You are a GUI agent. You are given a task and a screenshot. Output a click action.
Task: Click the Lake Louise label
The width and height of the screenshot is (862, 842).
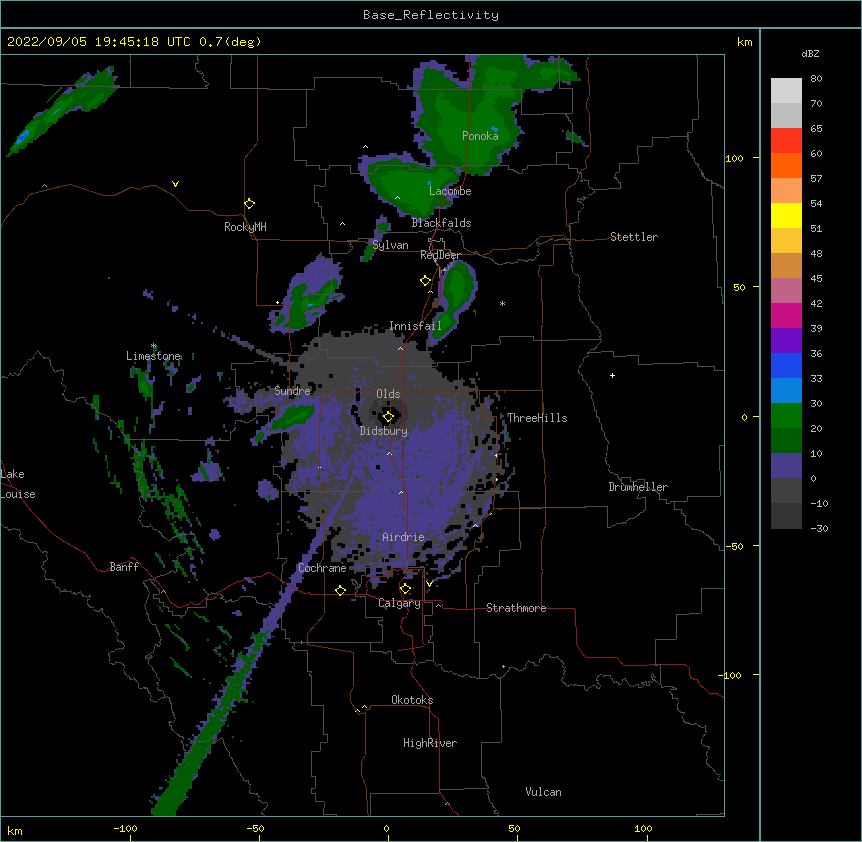click(18, 484)
